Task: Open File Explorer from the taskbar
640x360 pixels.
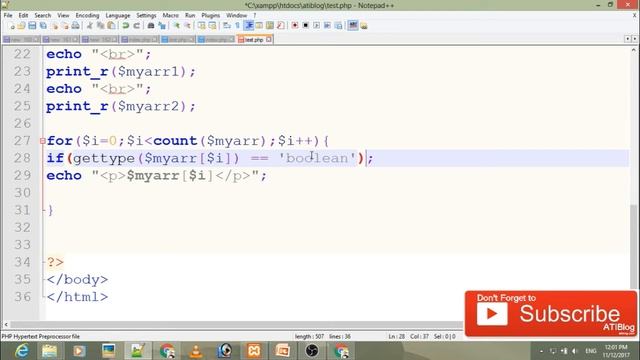Action: click(x=49, y=351)
